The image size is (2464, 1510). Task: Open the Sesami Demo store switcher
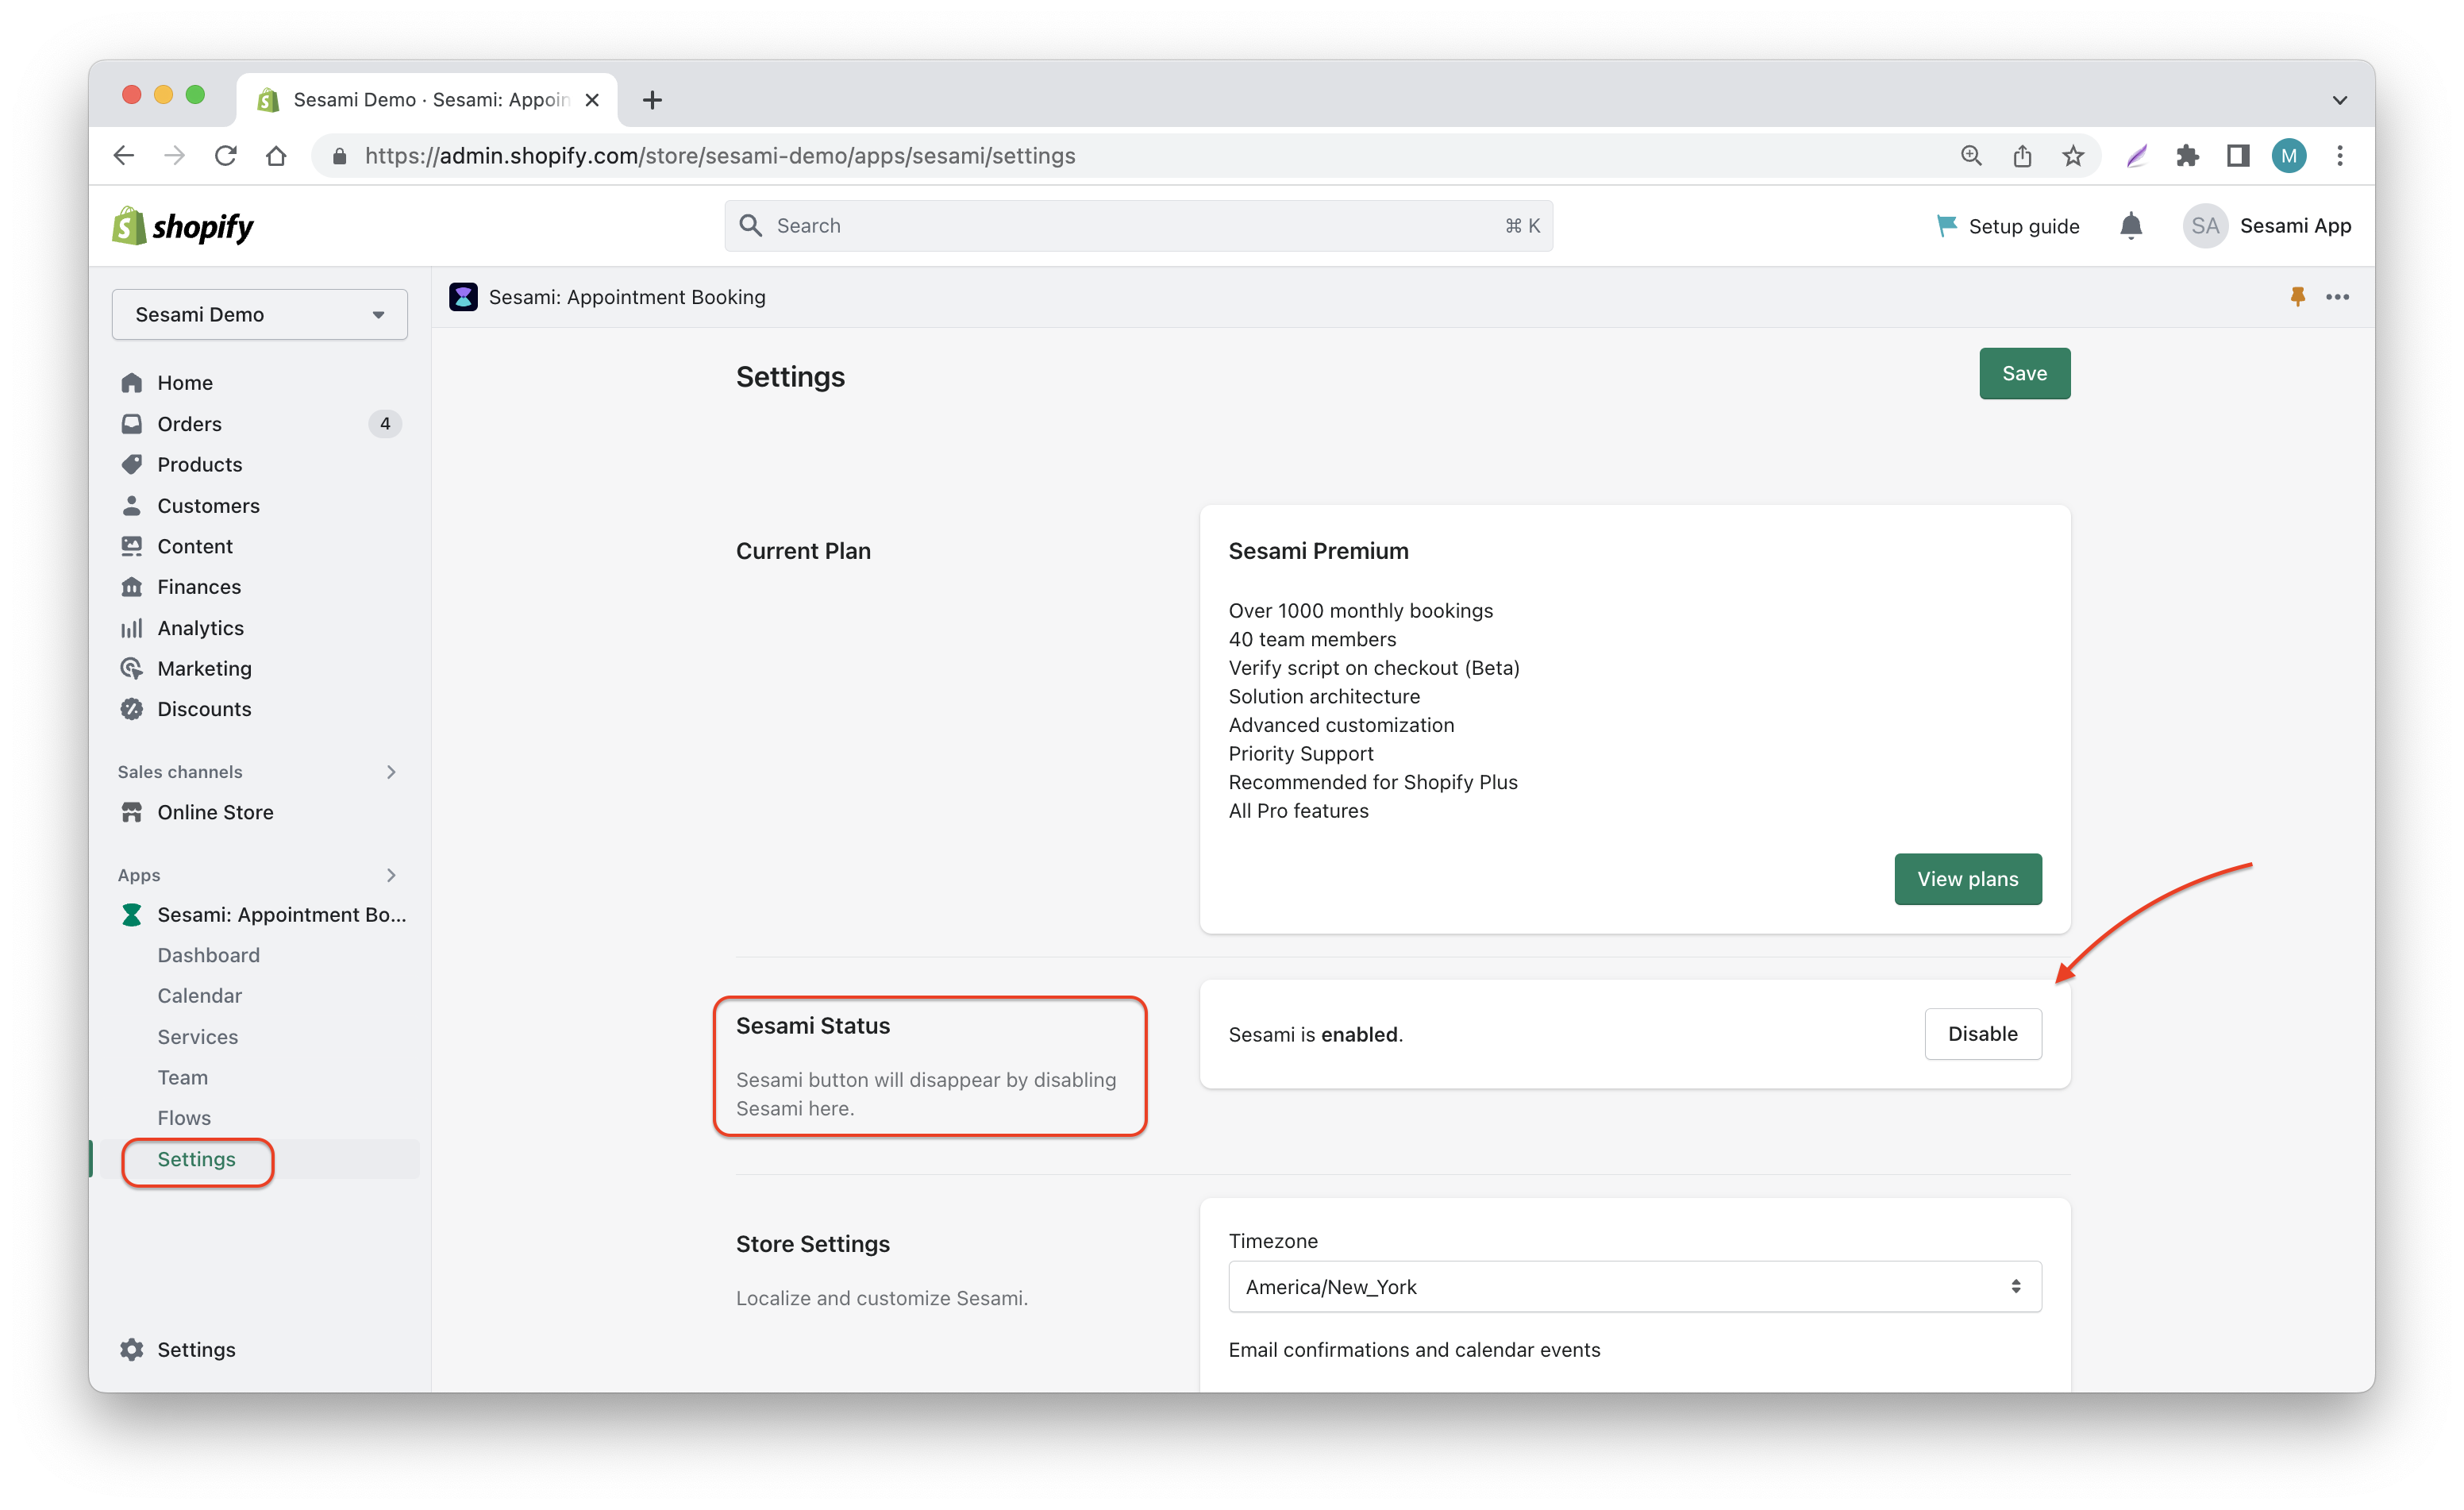tap(260, 315)
